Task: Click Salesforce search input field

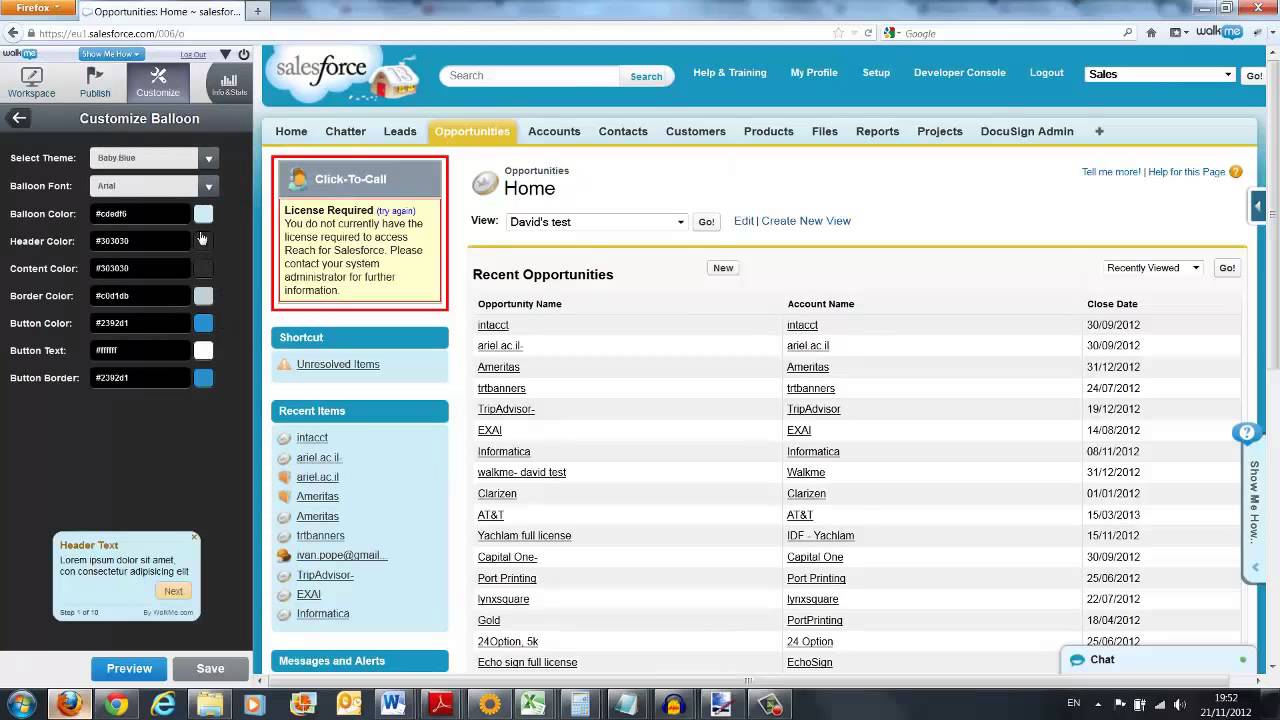Action: (531, 76)
